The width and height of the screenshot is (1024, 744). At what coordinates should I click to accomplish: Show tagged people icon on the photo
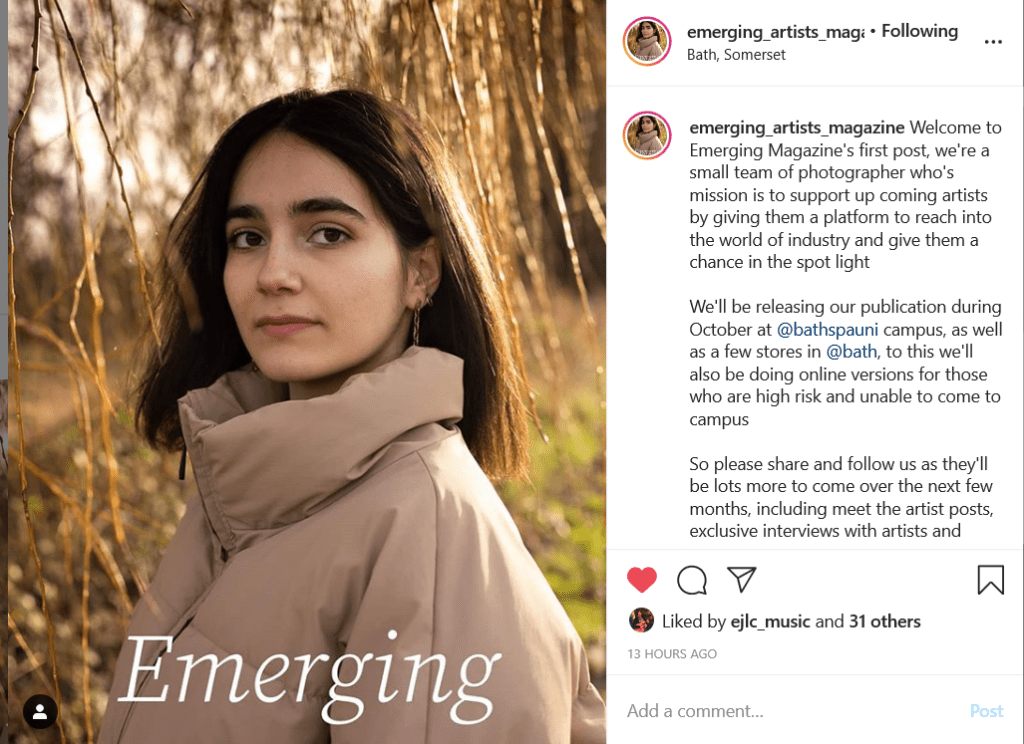40,711
